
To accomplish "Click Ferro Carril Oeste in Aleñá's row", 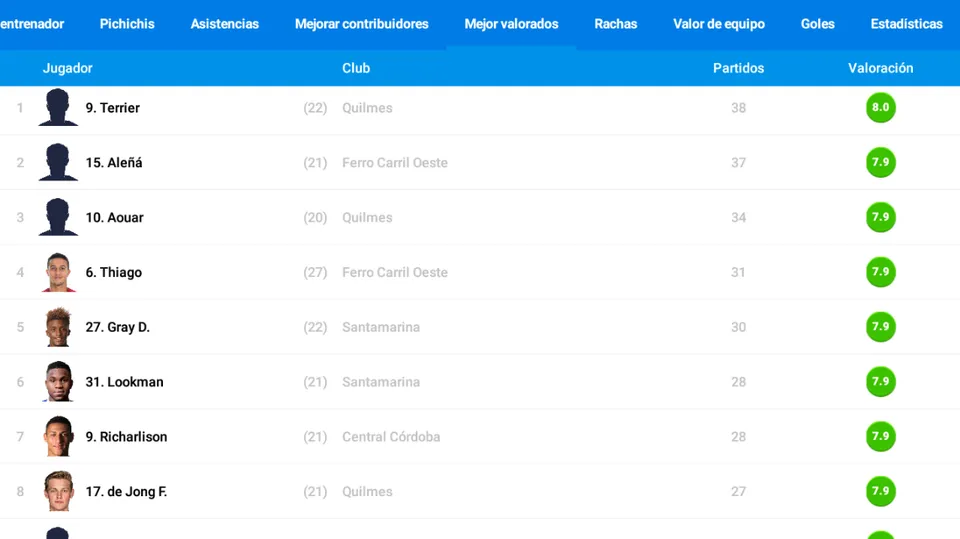I will click(395, 163).
